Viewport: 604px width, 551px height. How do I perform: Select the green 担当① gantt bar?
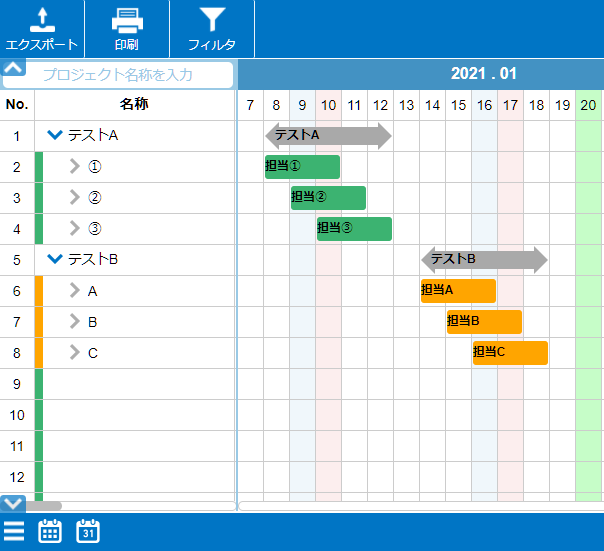302,166
